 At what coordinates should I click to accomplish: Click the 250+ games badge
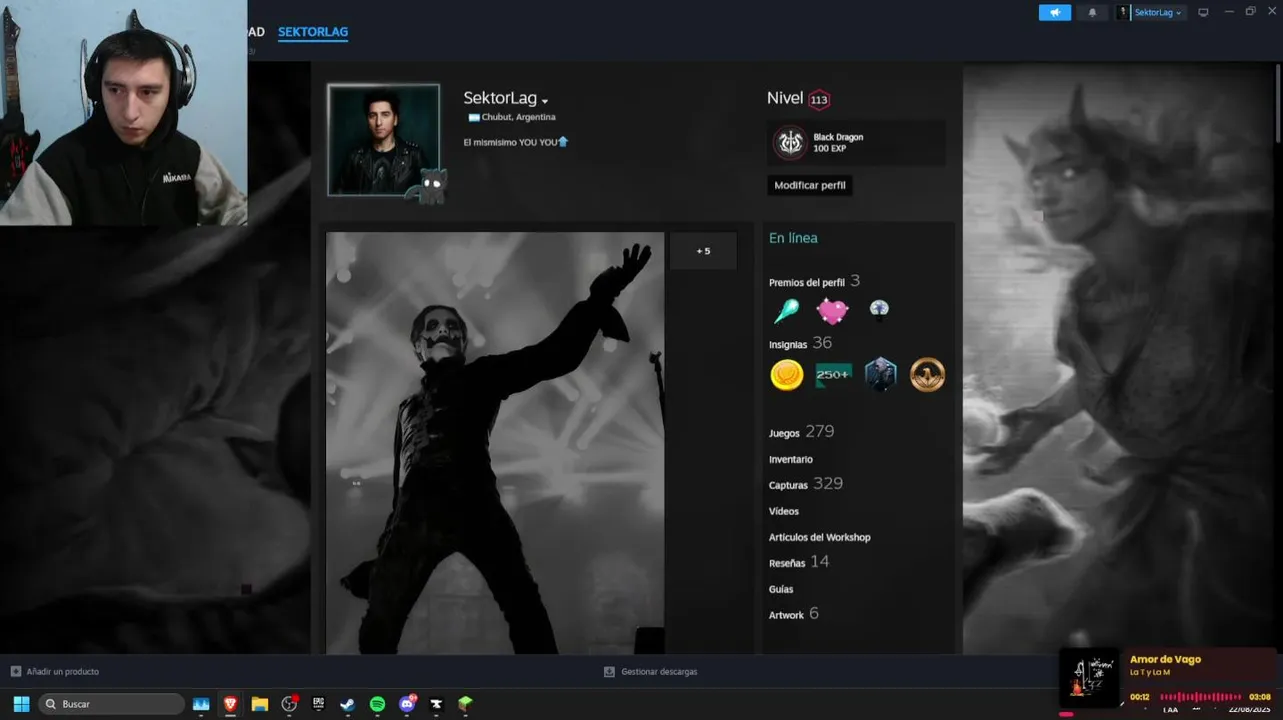(833, 375)
